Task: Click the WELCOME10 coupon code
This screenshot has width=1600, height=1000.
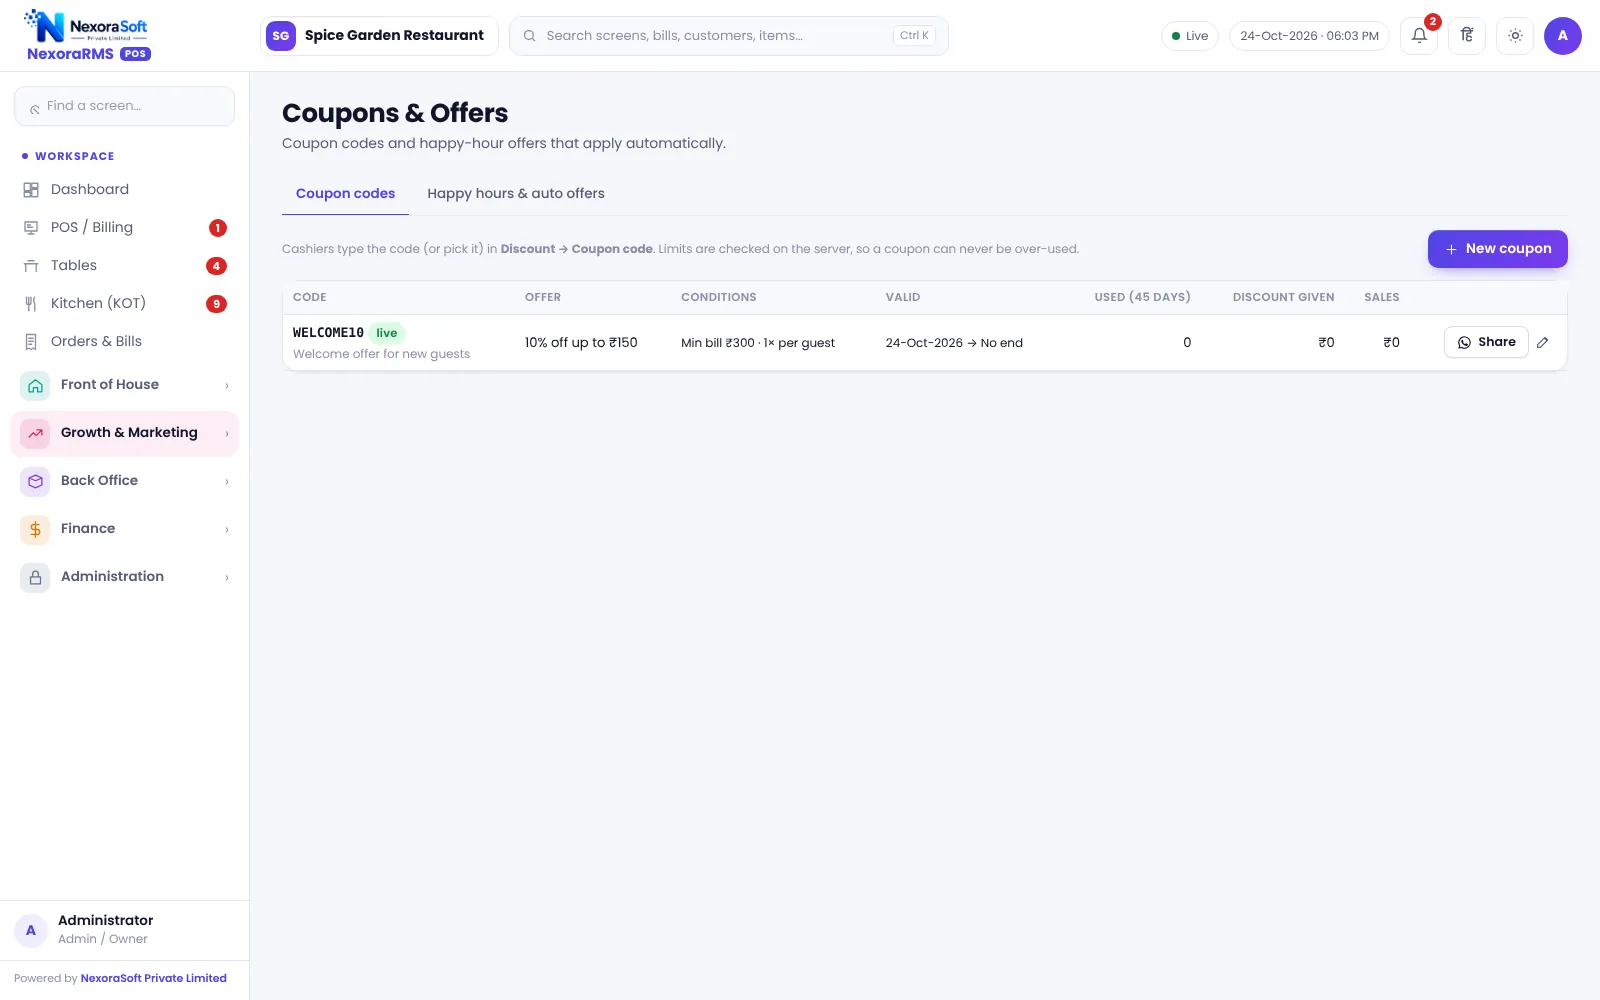Action: click(328, 333)
